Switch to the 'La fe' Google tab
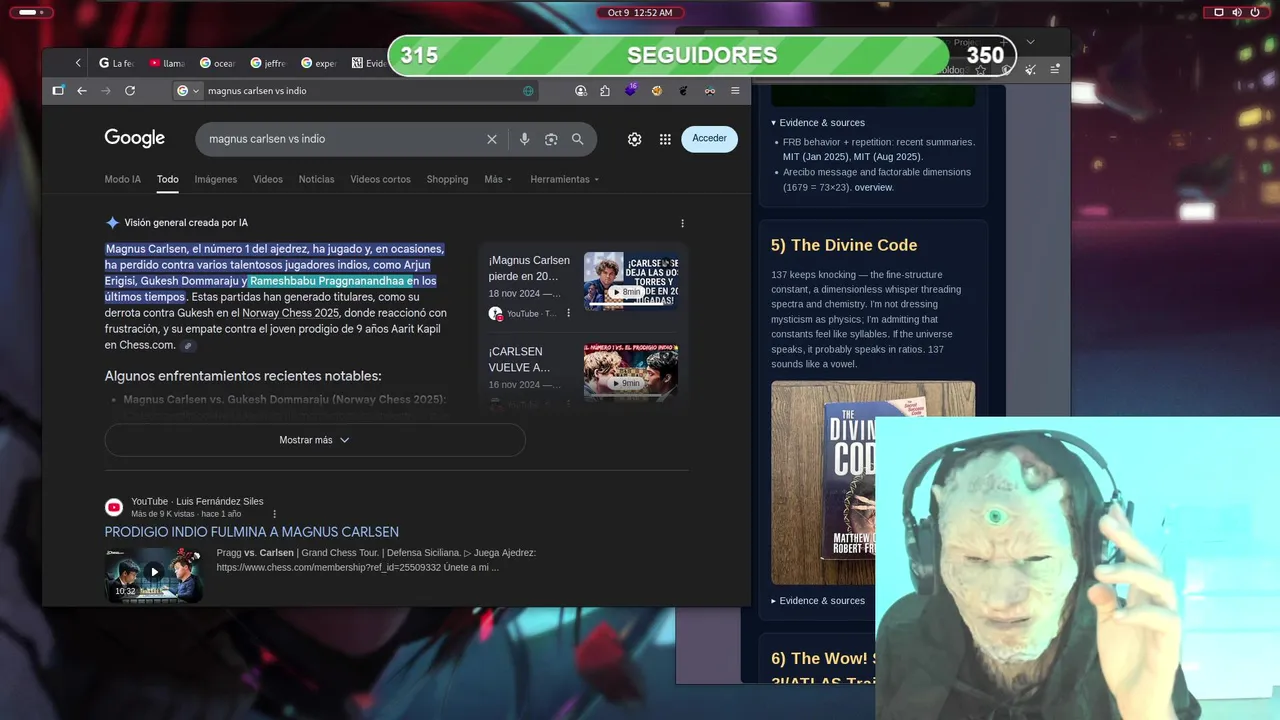 pyautogui.click(x=116, y=63)
